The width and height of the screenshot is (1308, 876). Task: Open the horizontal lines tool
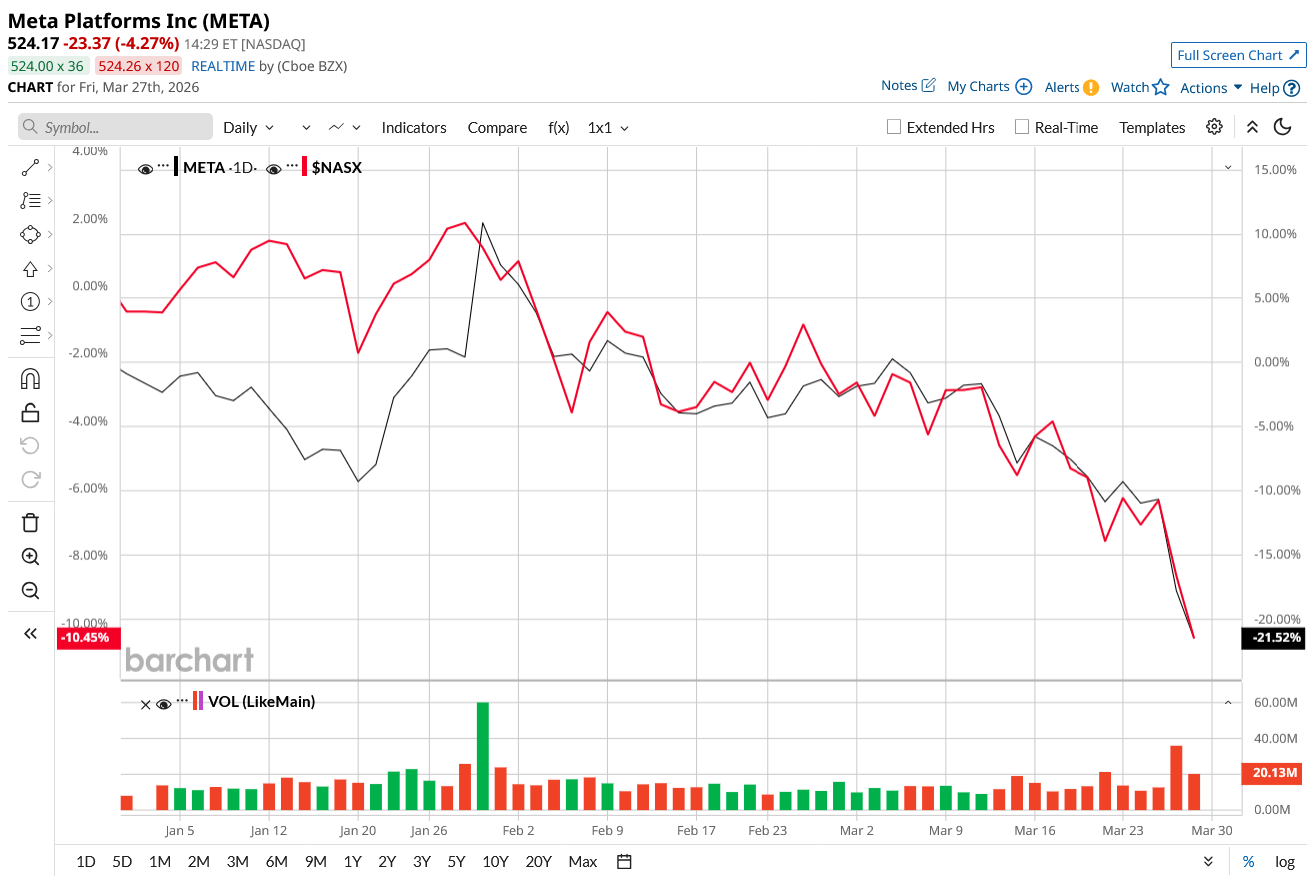30,335
